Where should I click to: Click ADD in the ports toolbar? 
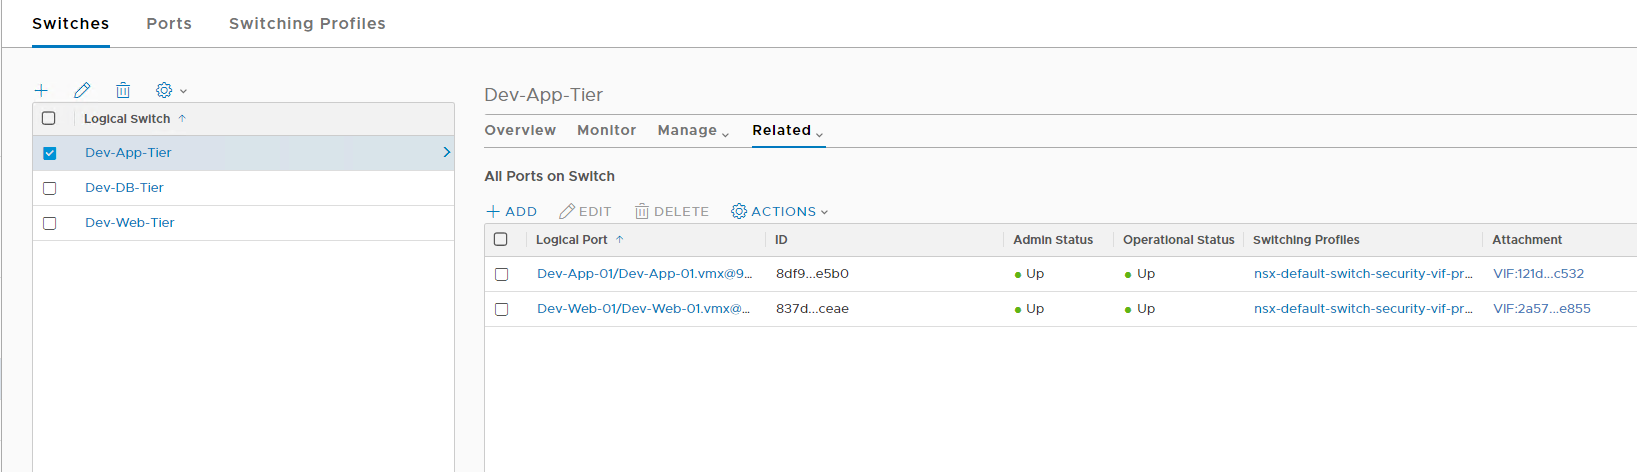point(512,212)
